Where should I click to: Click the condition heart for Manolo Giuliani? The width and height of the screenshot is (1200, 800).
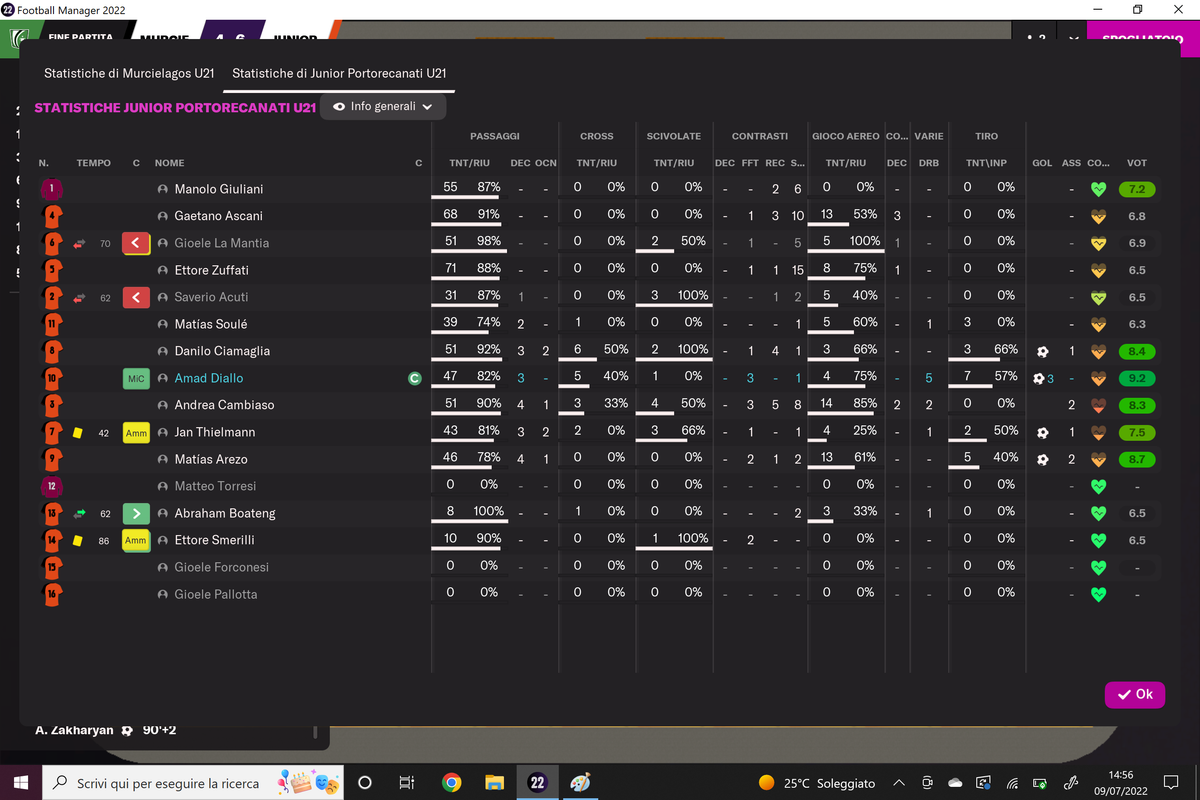pos(1098,189)
